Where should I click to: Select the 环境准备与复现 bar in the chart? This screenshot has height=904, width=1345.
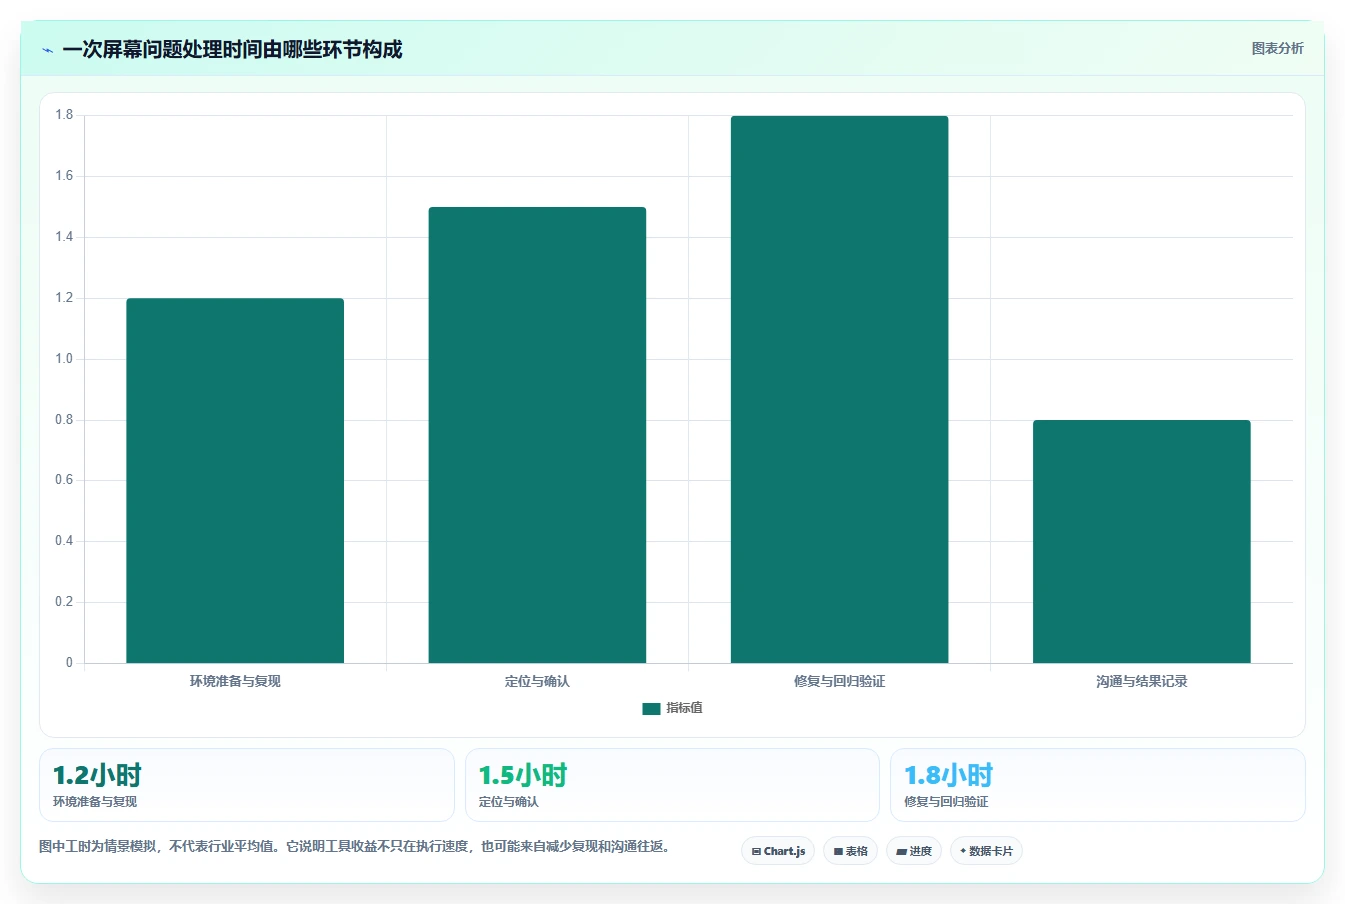pyautogui.click(x=235, y=480)
